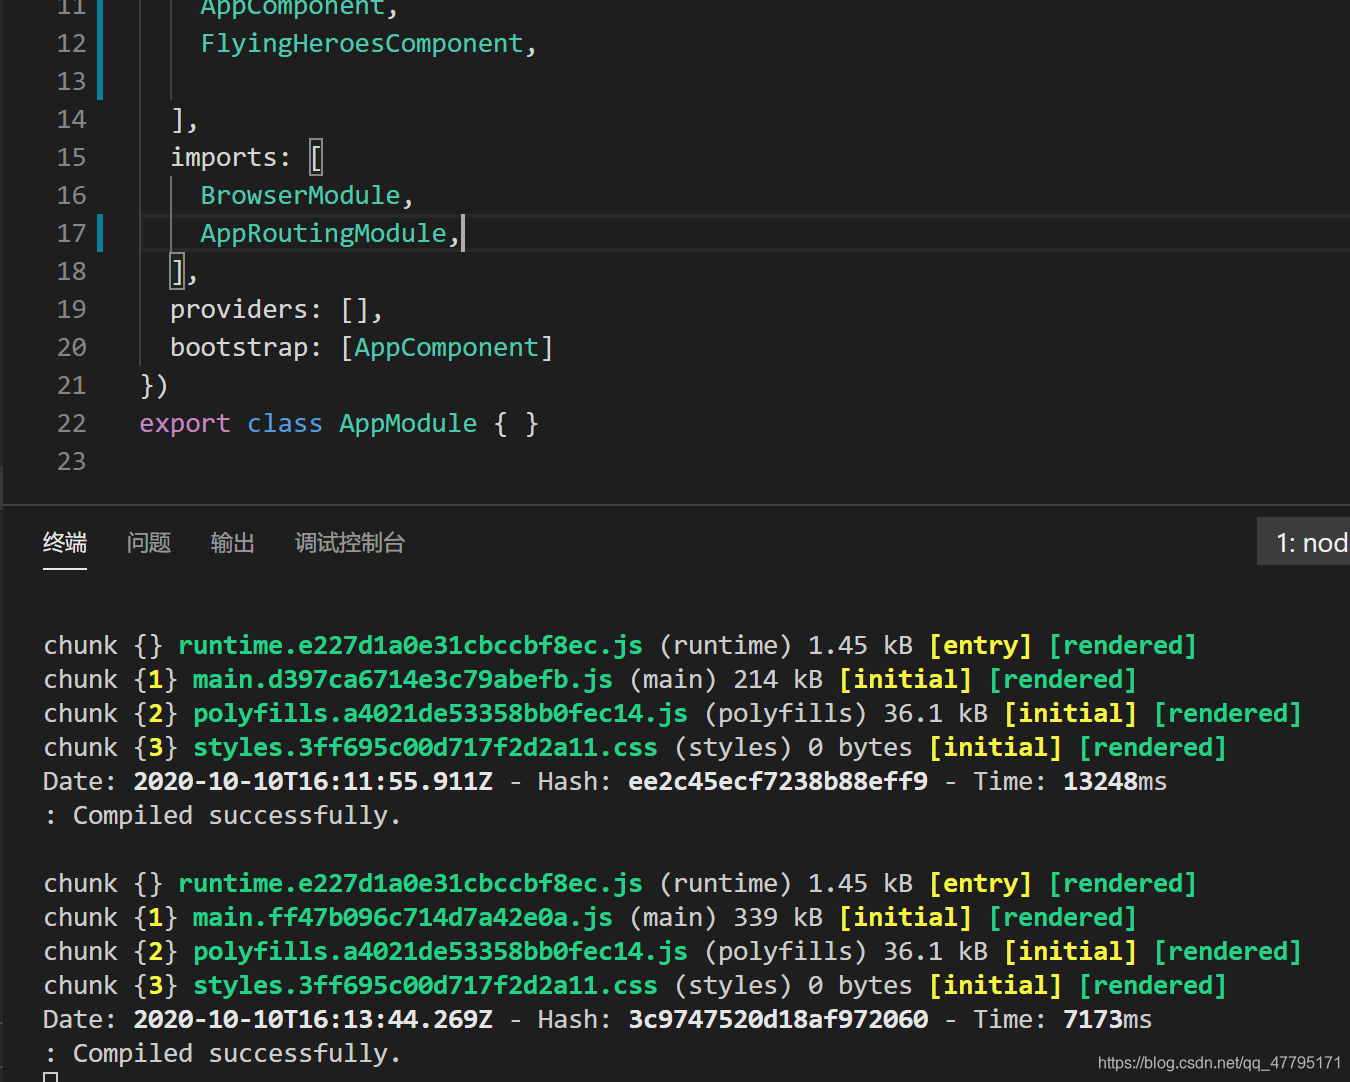
Task: Click BrowserModule in the imports array
Action: 300,195
